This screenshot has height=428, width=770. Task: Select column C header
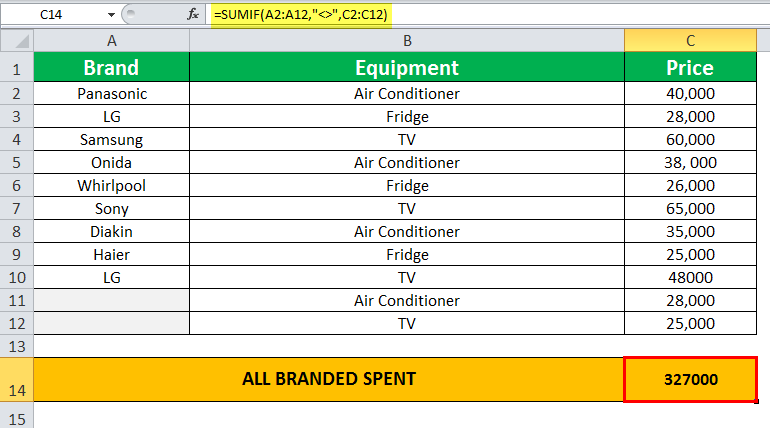click(x=690, y=41)
